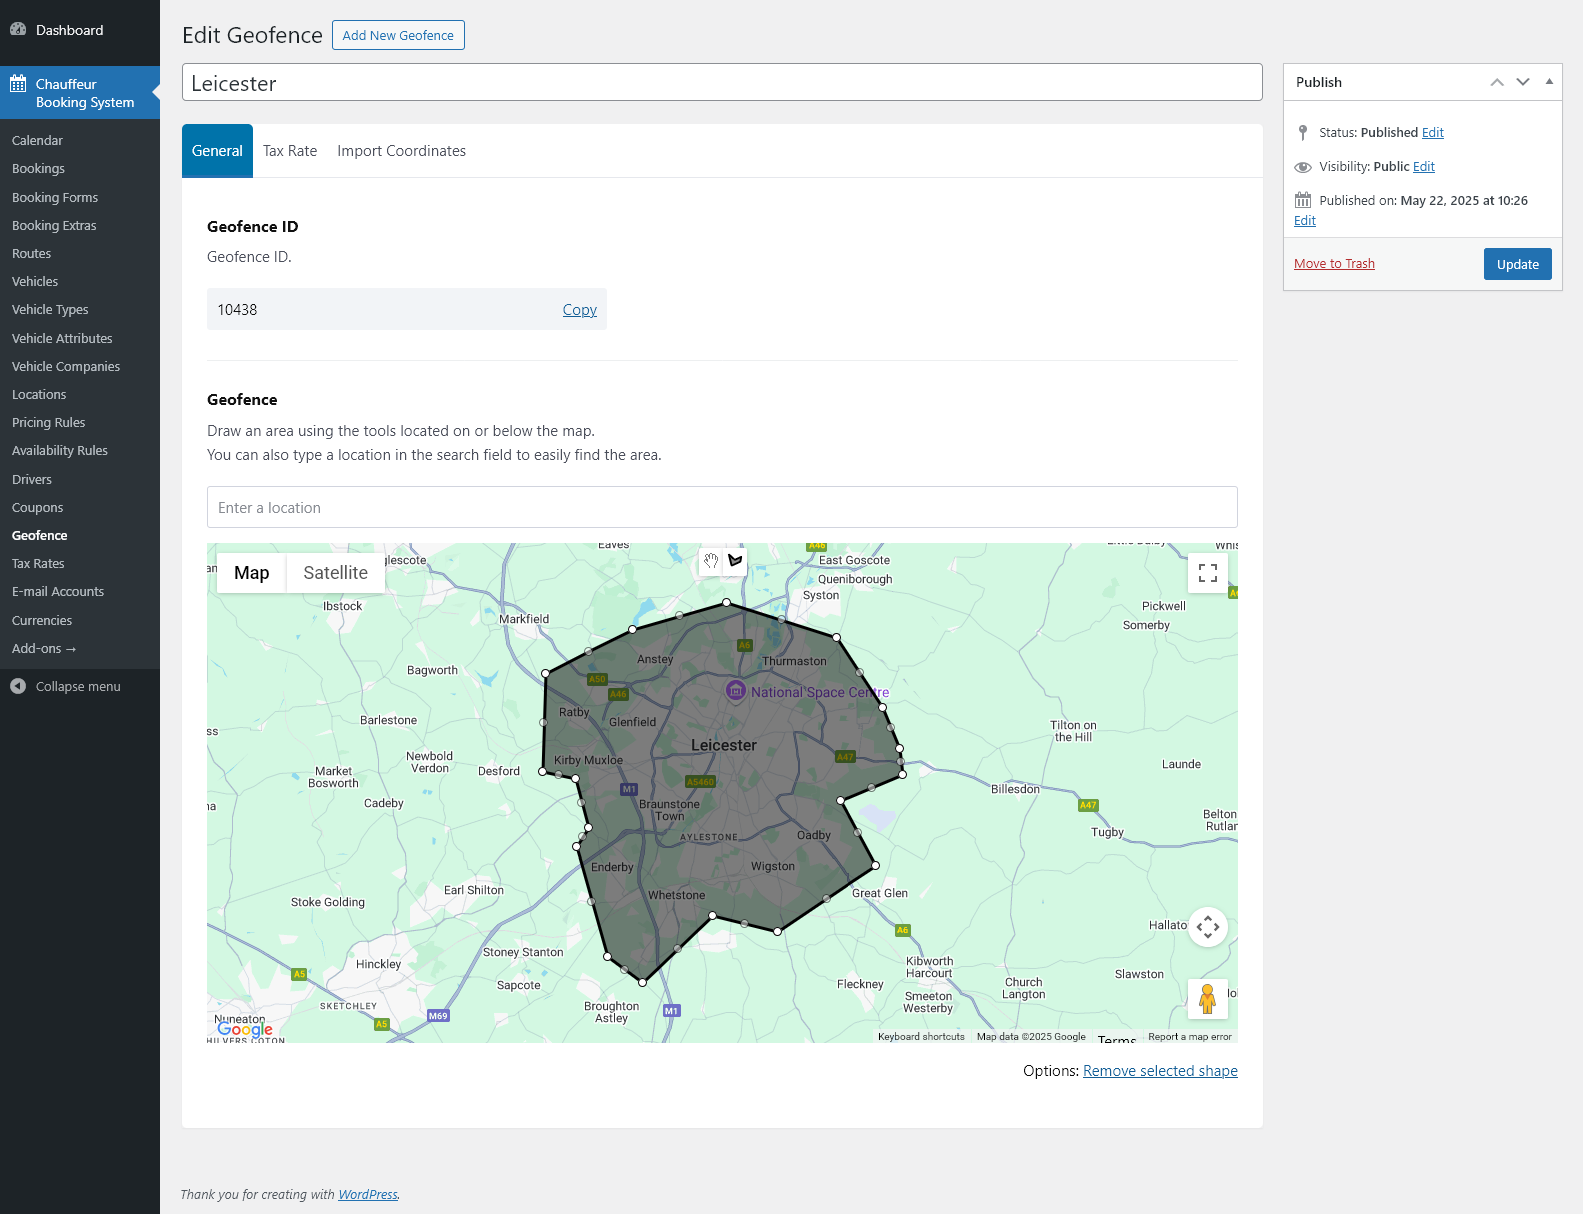Open the Import Coordinates tab
Image resolution: width=1583 pixels, height=1214 pixels.
(401, 151)
